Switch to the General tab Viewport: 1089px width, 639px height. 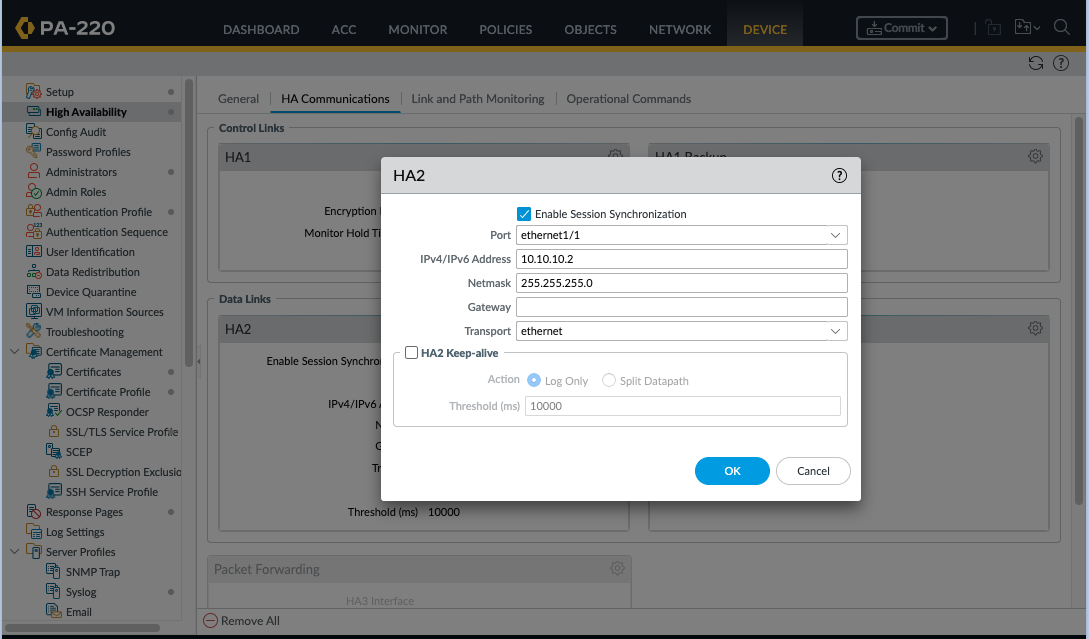tap(238, 99)
